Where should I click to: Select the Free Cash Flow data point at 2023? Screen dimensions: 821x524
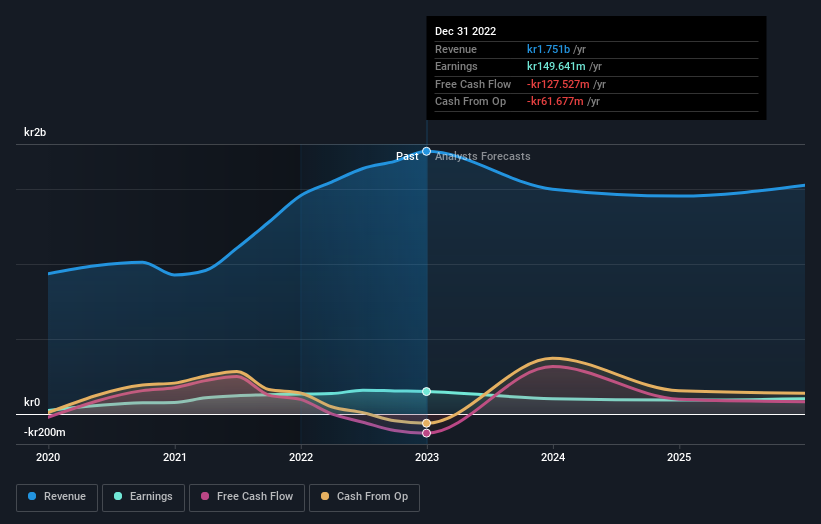[x=427, y=433]
